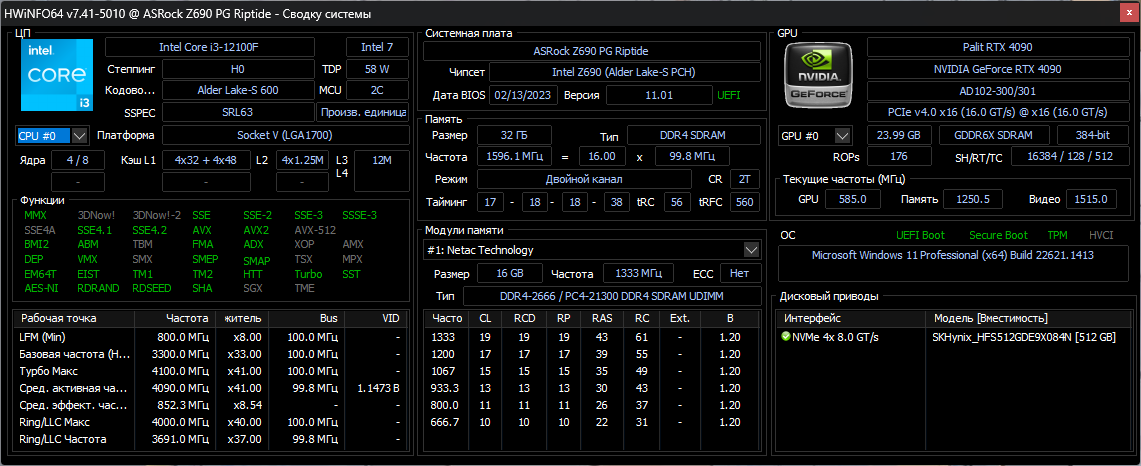Click the Intel 7 process field
1141x466 pixels.
[x=377, y=47]
